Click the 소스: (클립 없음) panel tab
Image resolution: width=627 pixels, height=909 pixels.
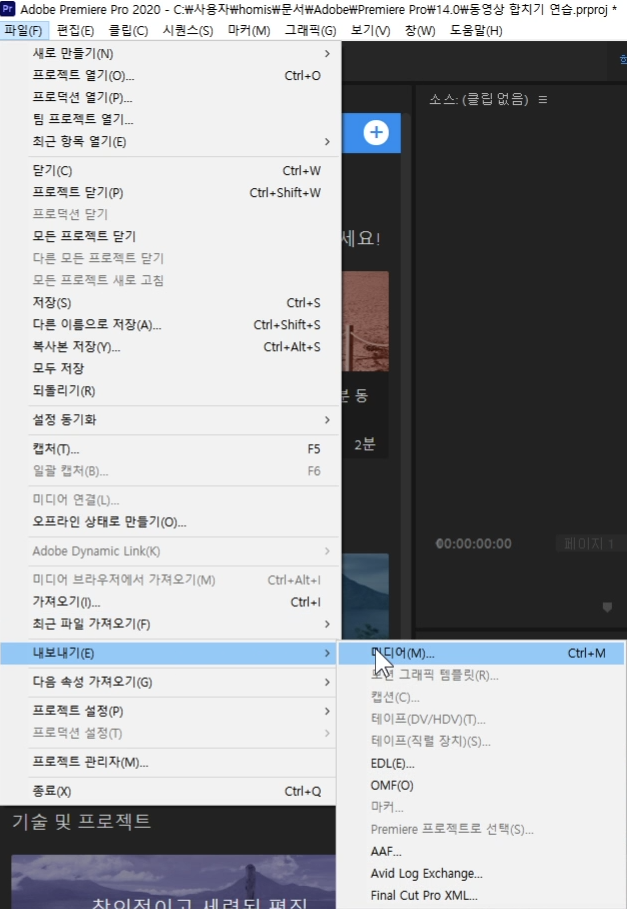[x=479, y=100]
